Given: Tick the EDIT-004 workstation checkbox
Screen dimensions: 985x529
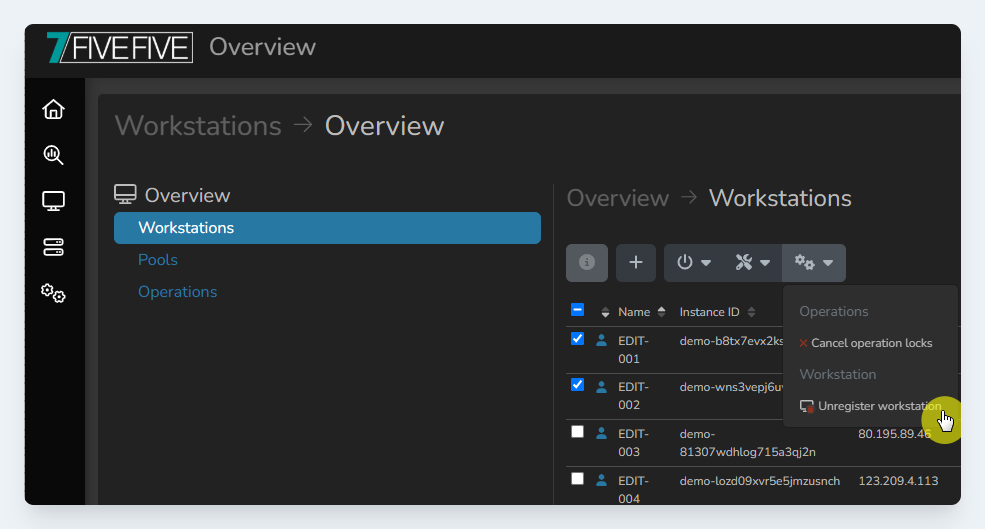Looking at the screenshot, I should tap(577, 478).
